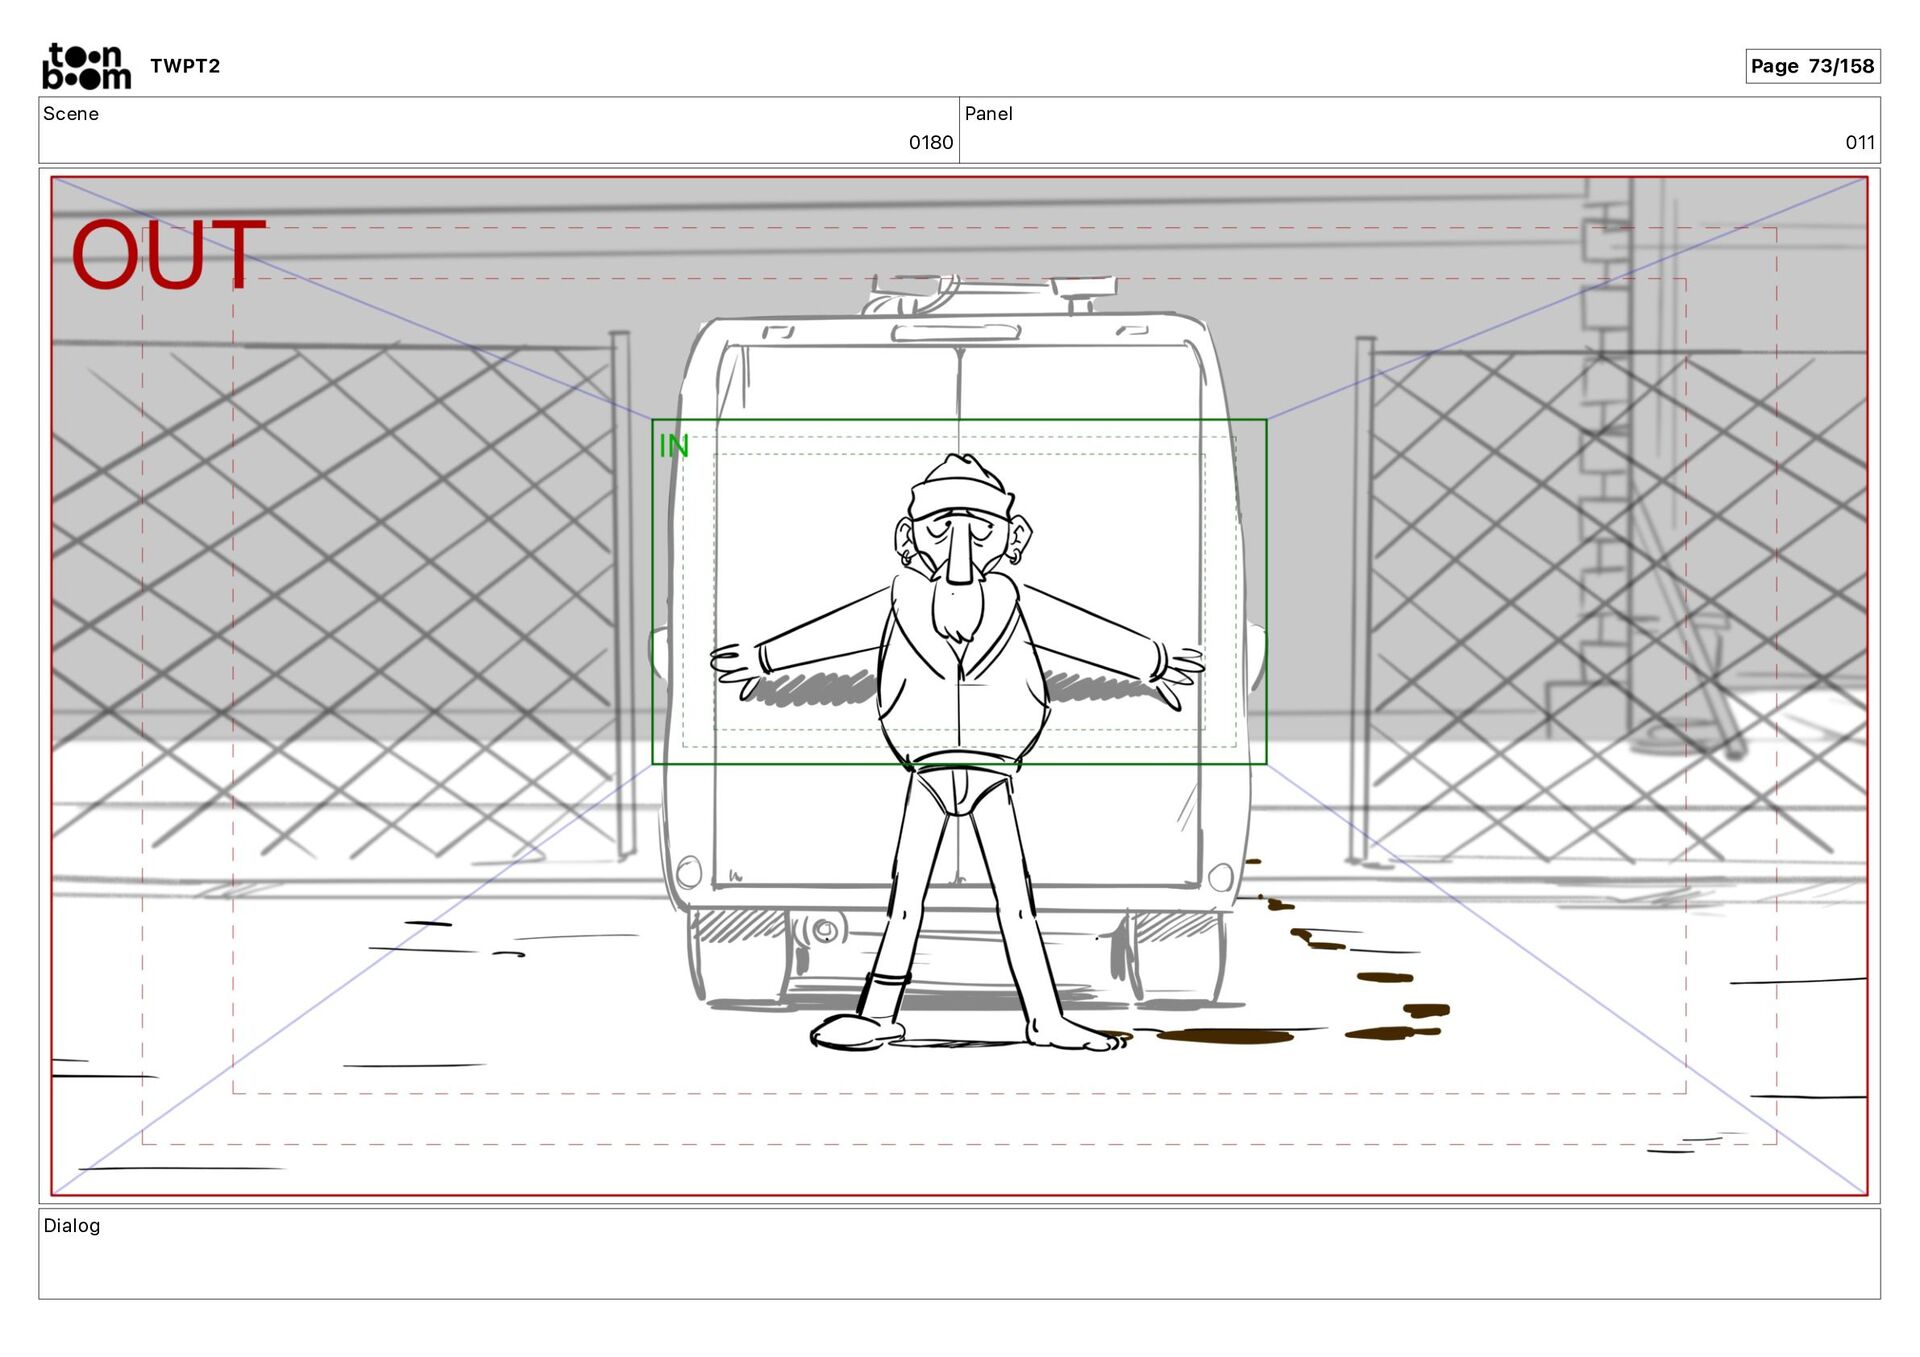Click the van's roof light bar
The width and height of the screenshot is (1920, 1357).
click(988, 289)
